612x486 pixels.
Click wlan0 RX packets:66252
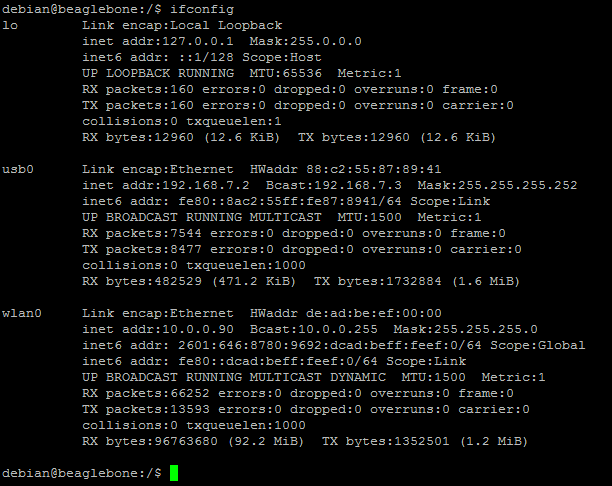(x=146, y=393)
